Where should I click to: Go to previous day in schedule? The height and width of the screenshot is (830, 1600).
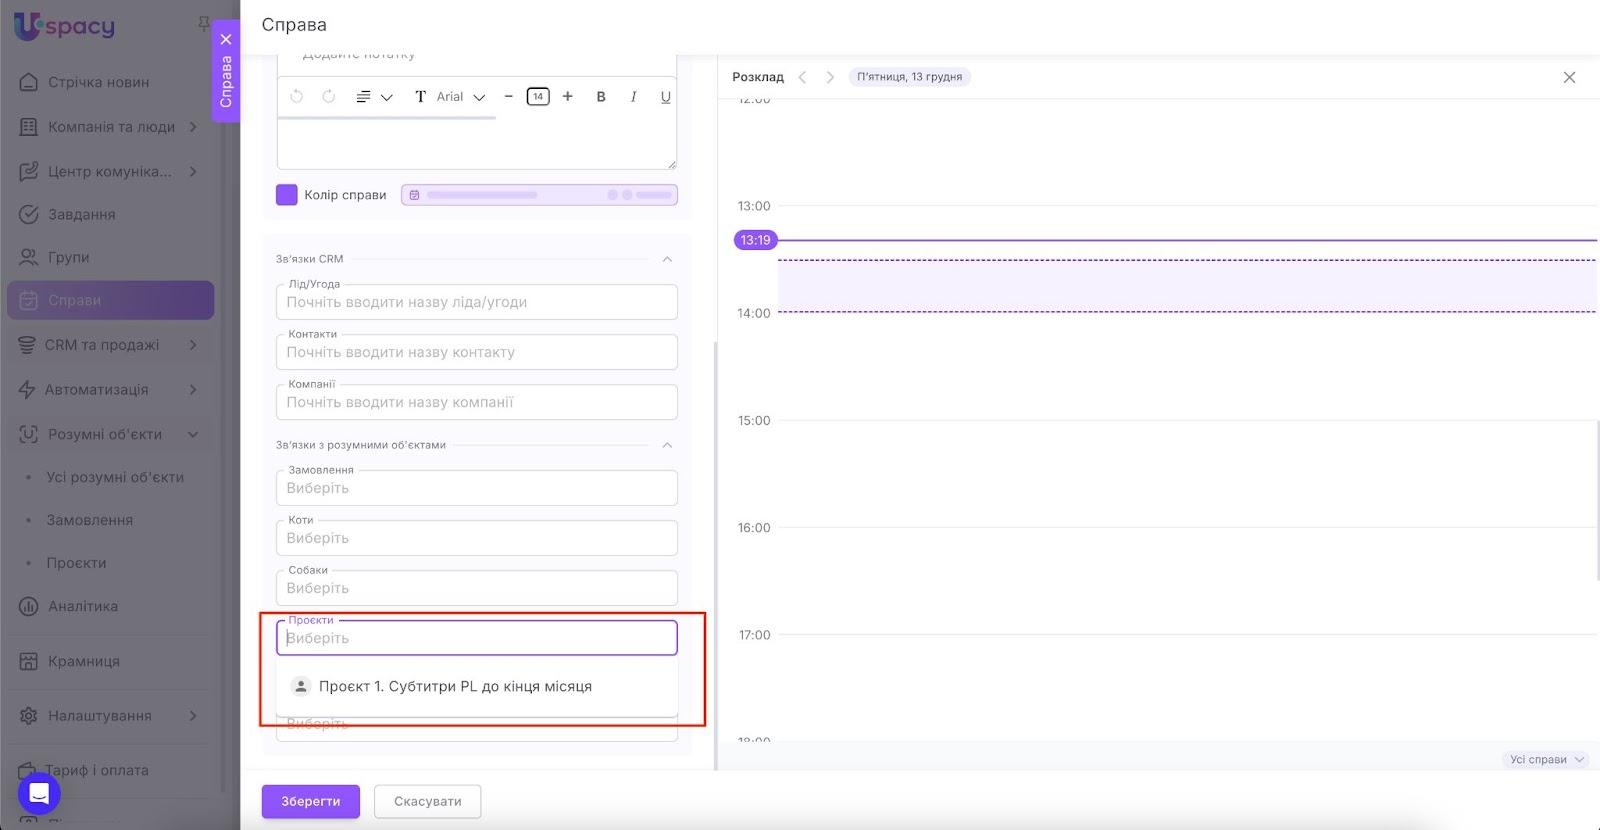point(802,77)
